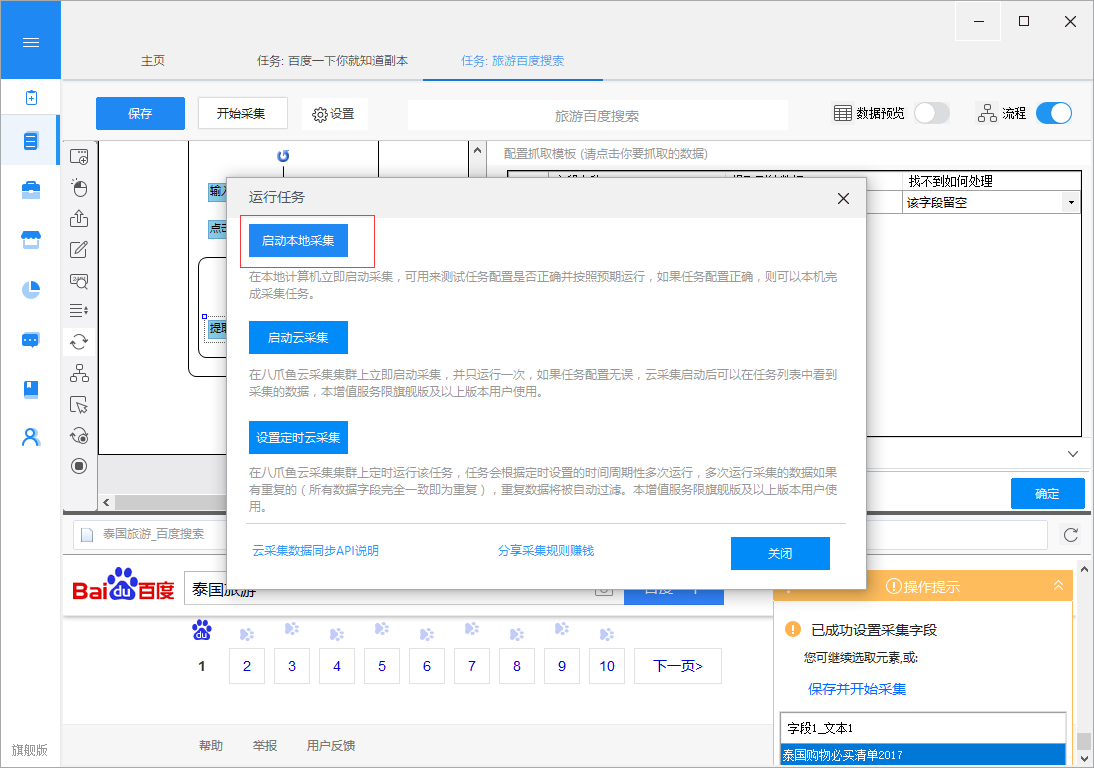Viewport: 1094px width, 768px height.
Task: Select the switch dropdown list tool
Action: [79, 310]
